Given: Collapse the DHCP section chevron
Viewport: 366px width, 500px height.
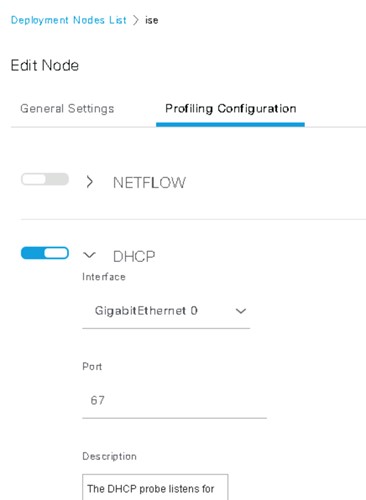Looking at the screenshot, I should [89, 255].
